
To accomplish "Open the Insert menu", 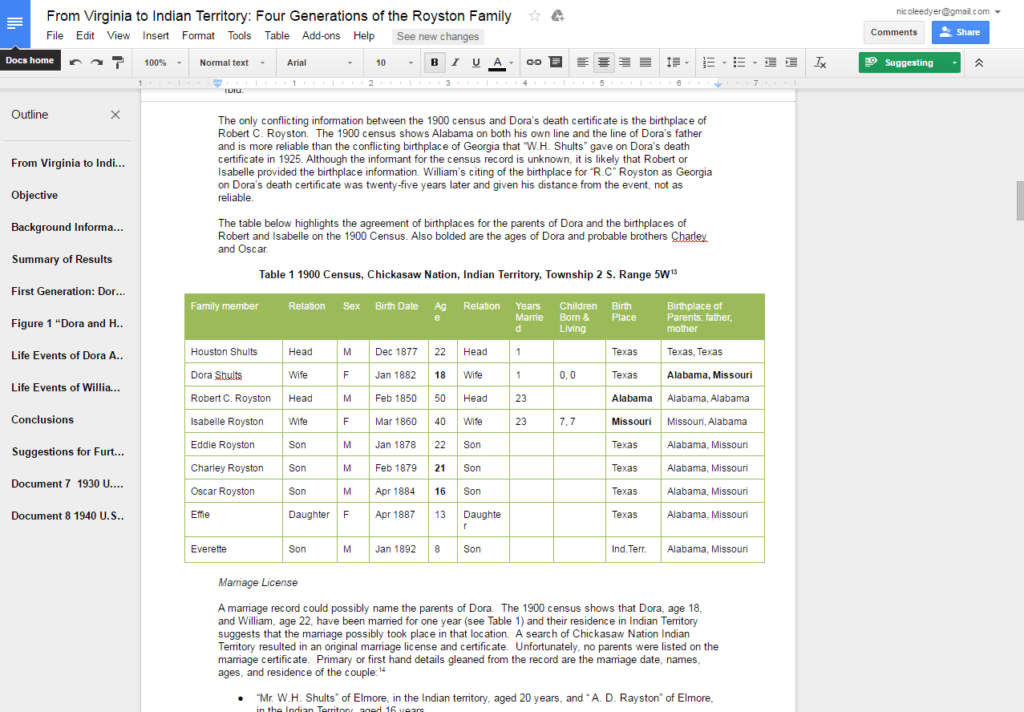I will point(155,36).
